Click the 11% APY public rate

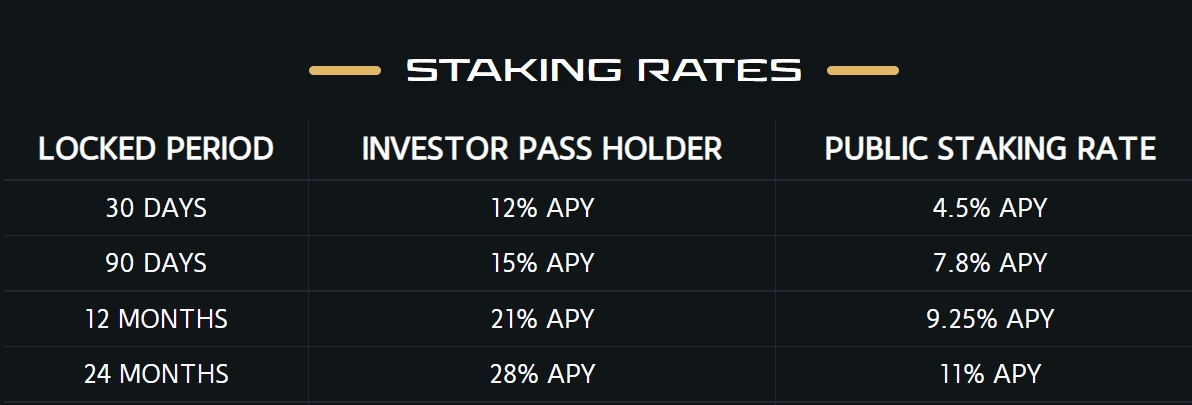point(991,374)
